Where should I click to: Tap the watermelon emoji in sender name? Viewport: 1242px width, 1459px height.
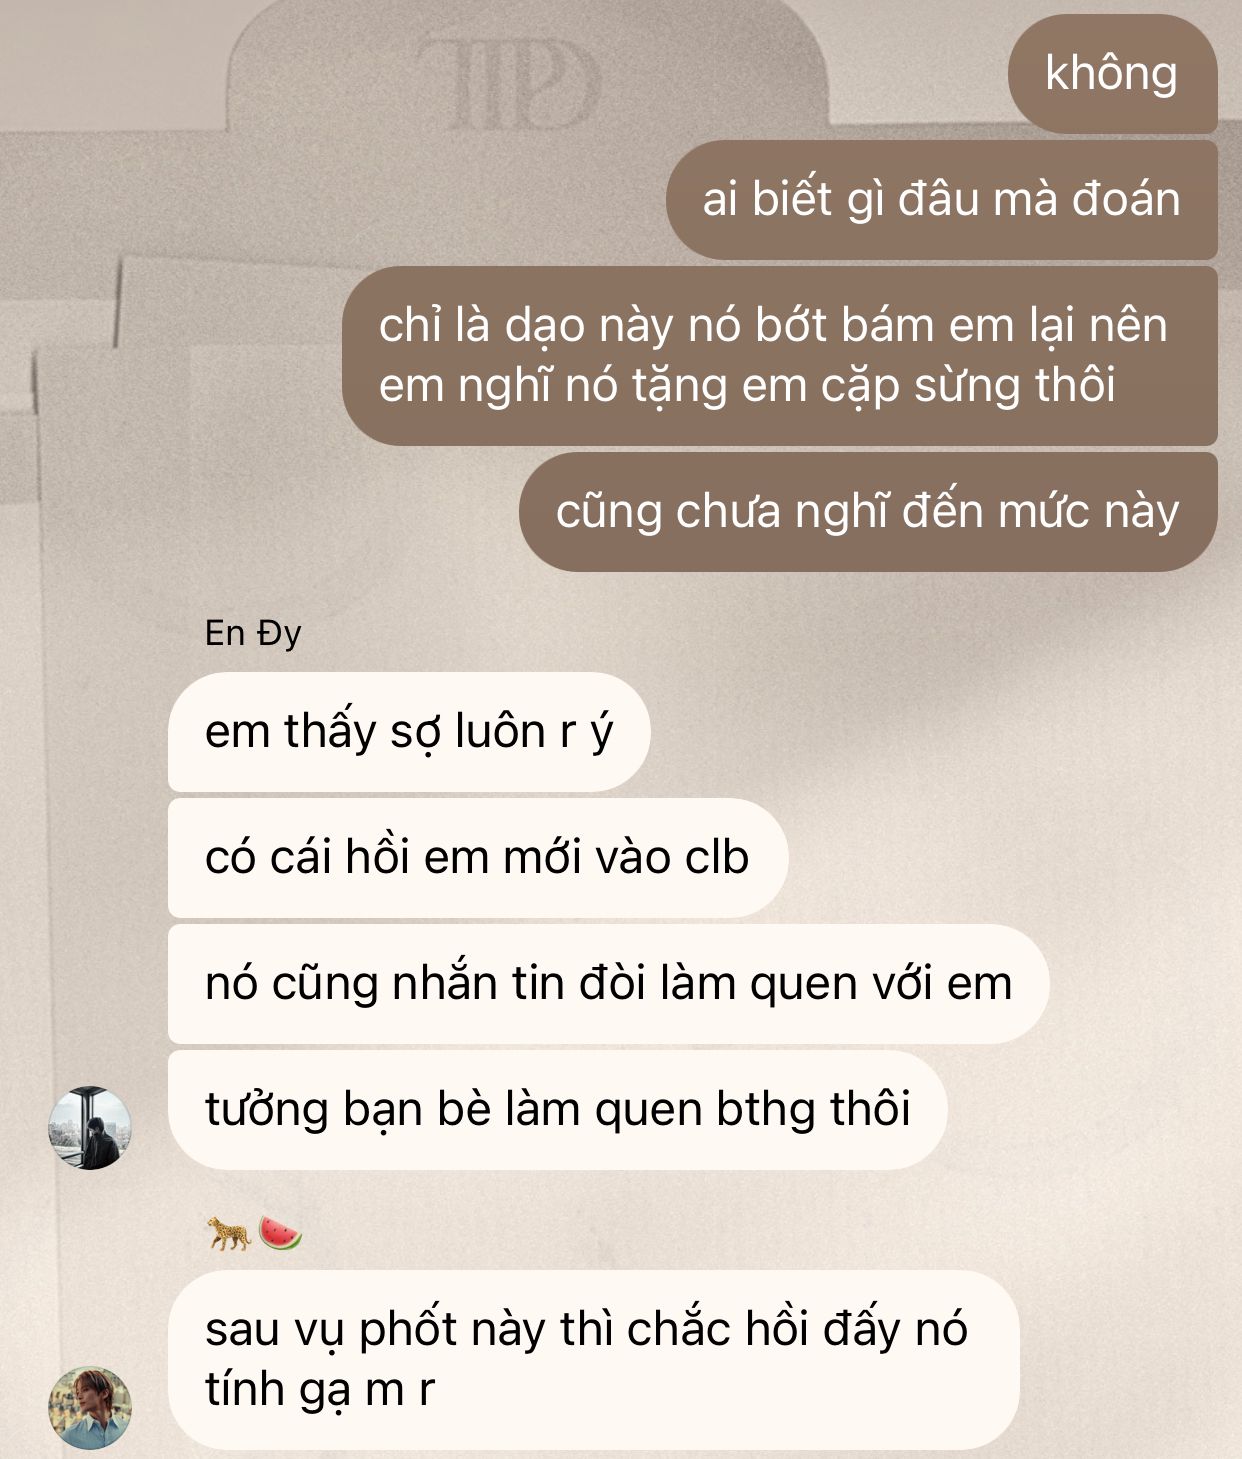pos(280,1233)
